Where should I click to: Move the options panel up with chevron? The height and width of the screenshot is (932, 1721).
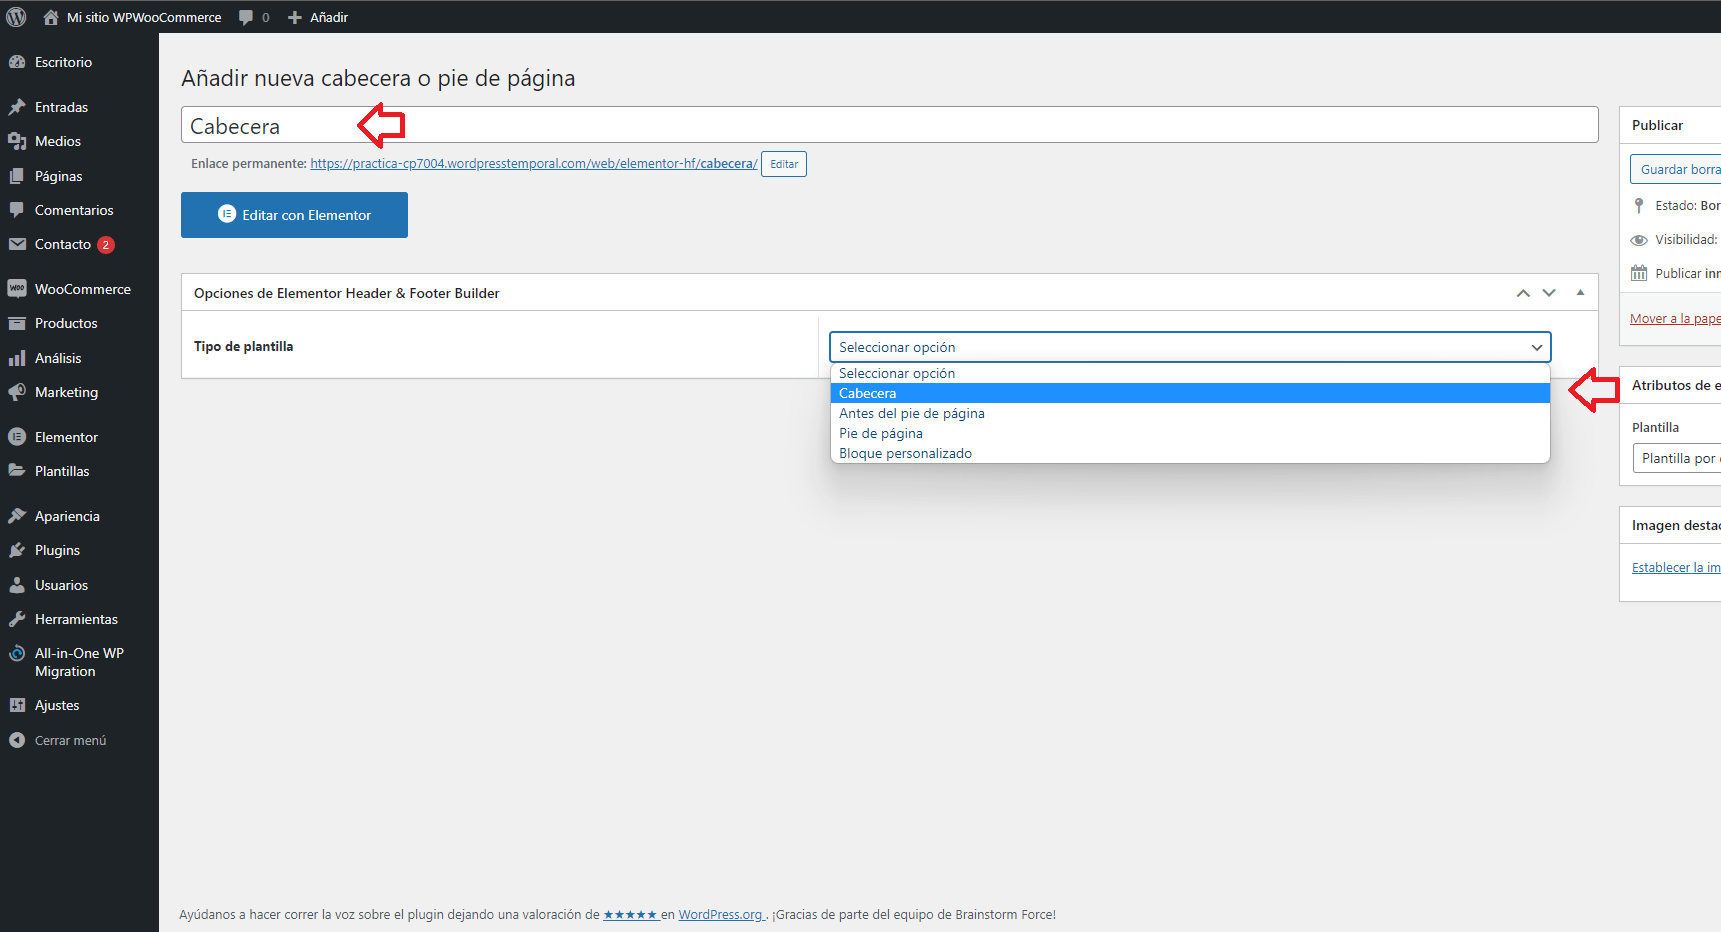(x=1523, y=293)
